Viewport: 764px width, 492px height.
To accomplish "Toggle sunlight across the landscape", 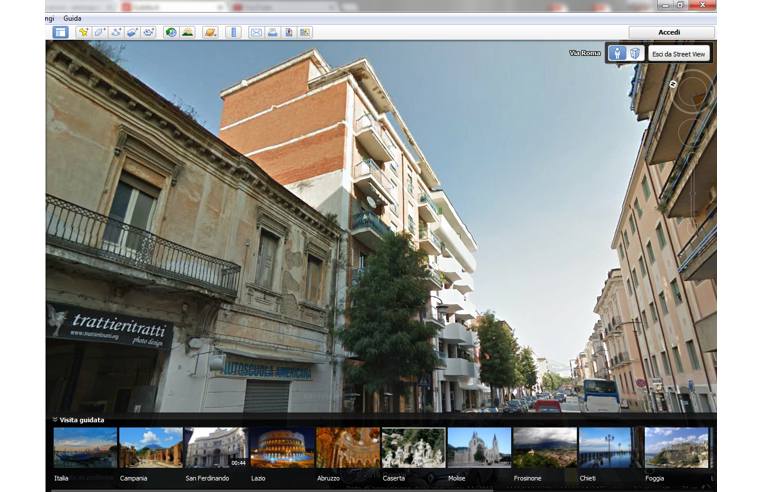I will point(187,32).
